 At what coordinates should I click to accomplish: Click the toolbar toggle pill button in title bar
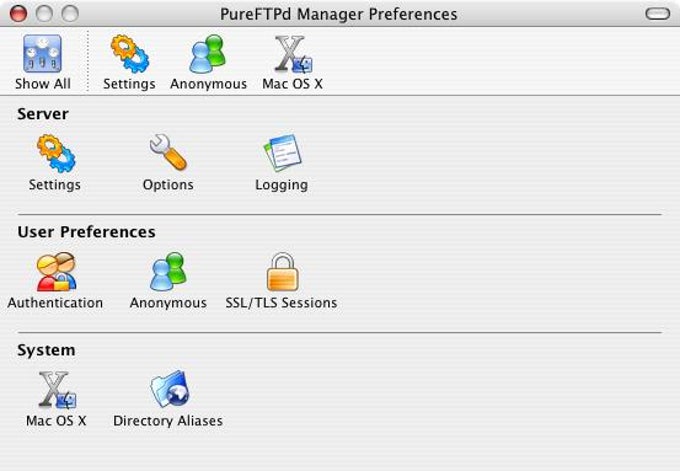pyautogui.click(x=658, y=14)
